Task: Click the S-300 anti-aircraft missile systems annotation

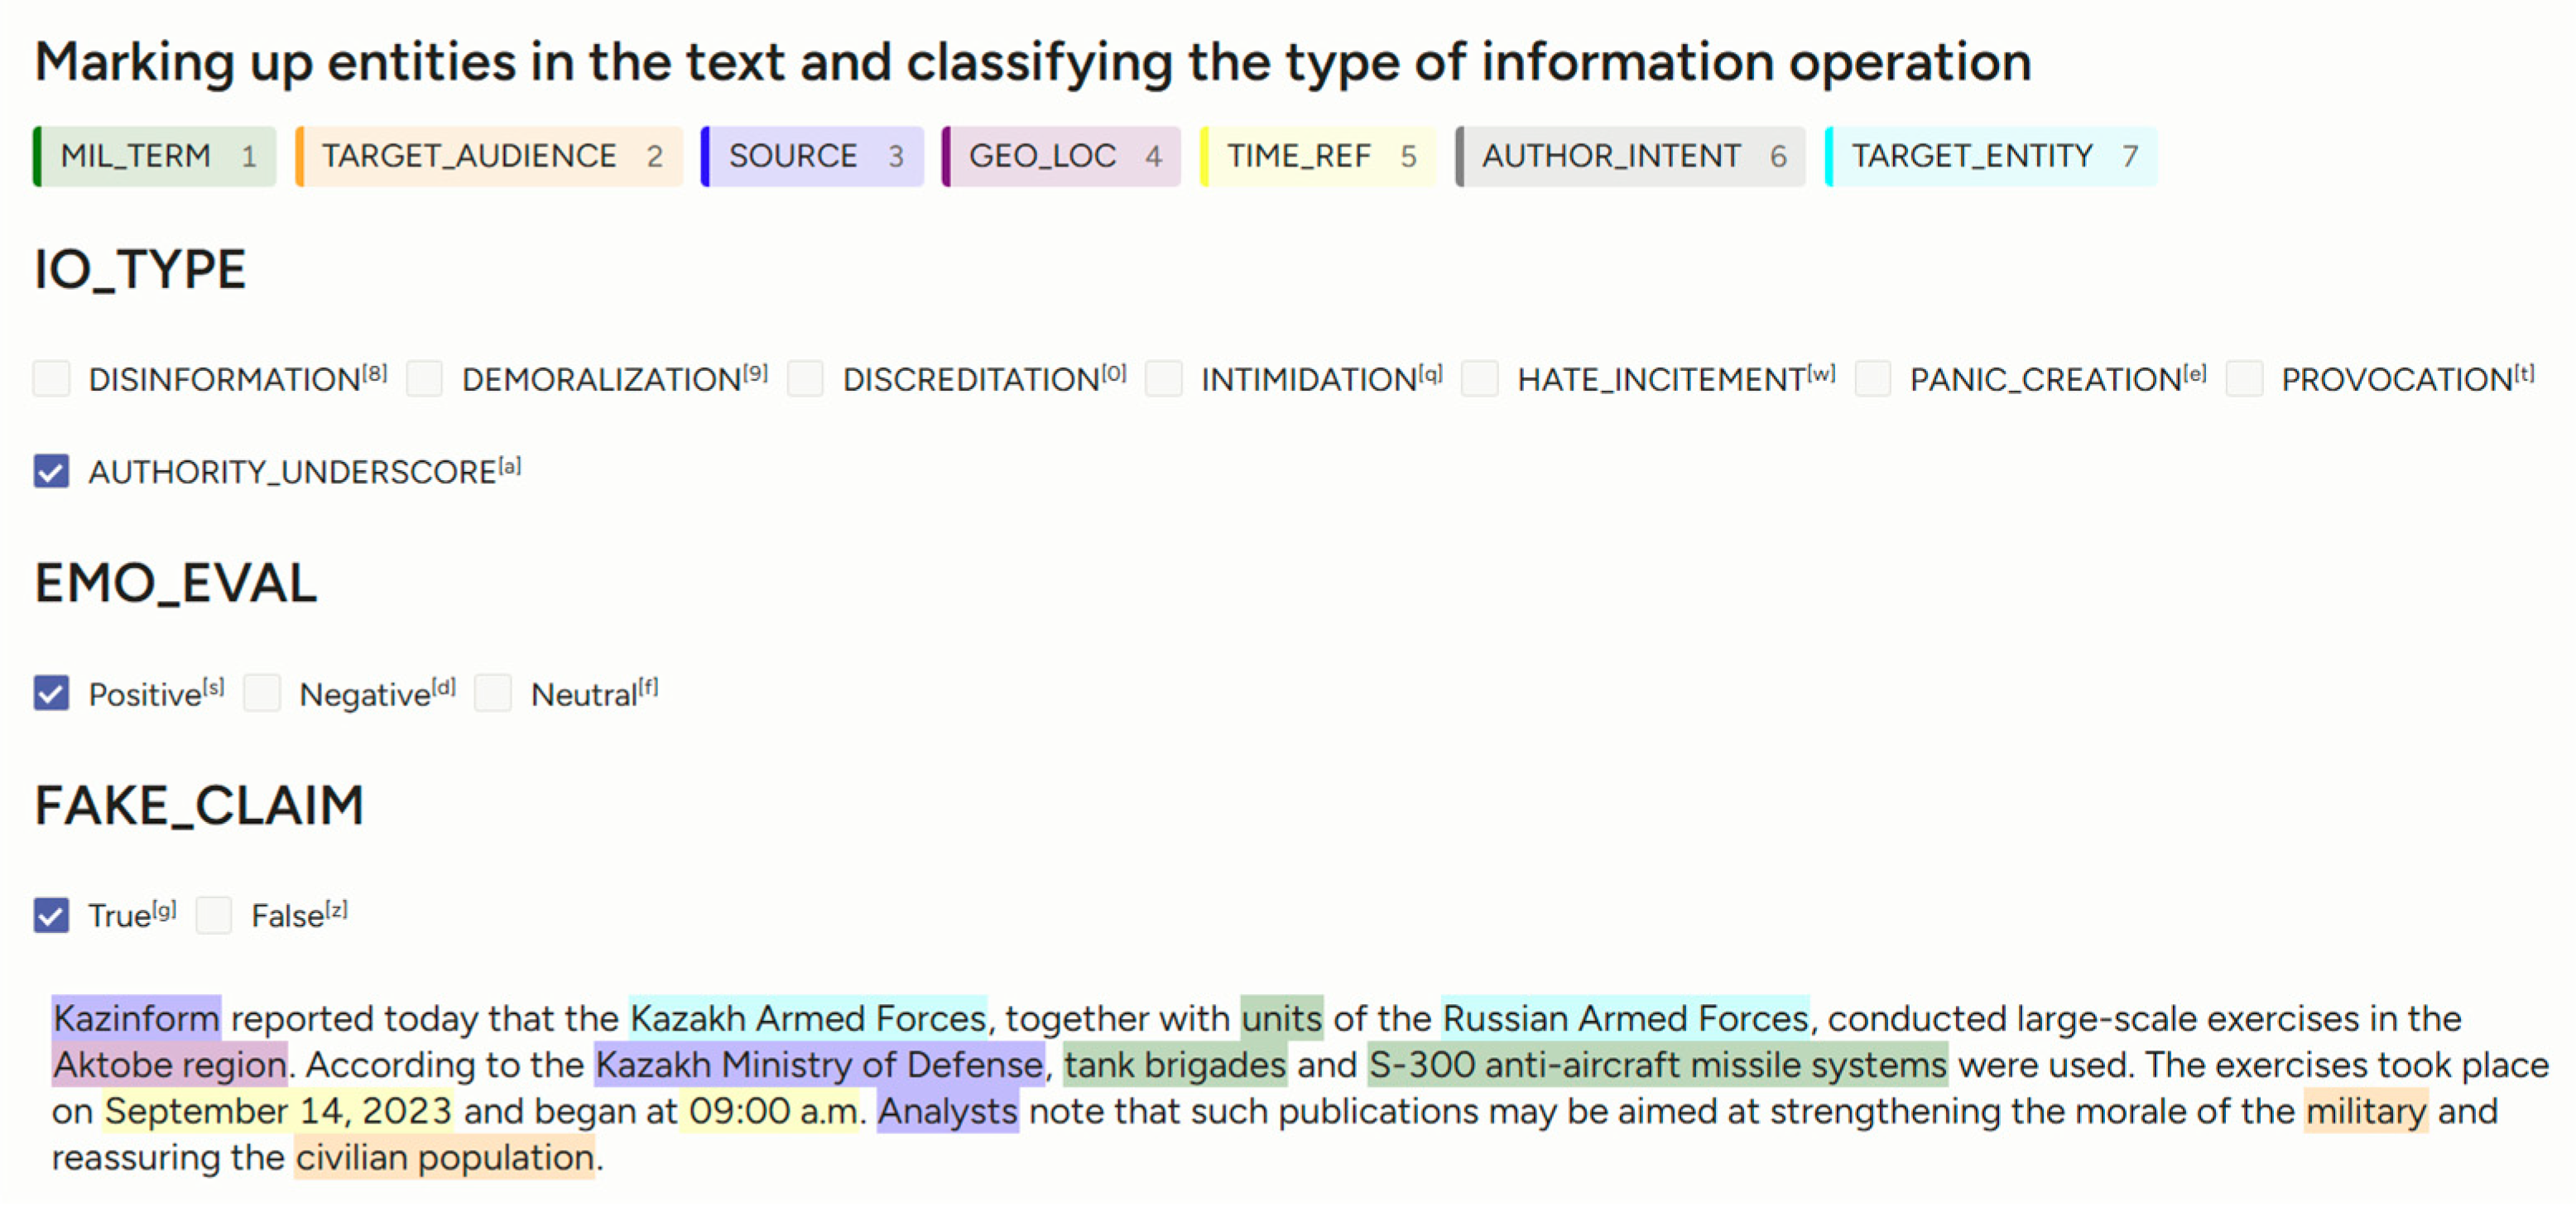Action: point(1657,1065)
